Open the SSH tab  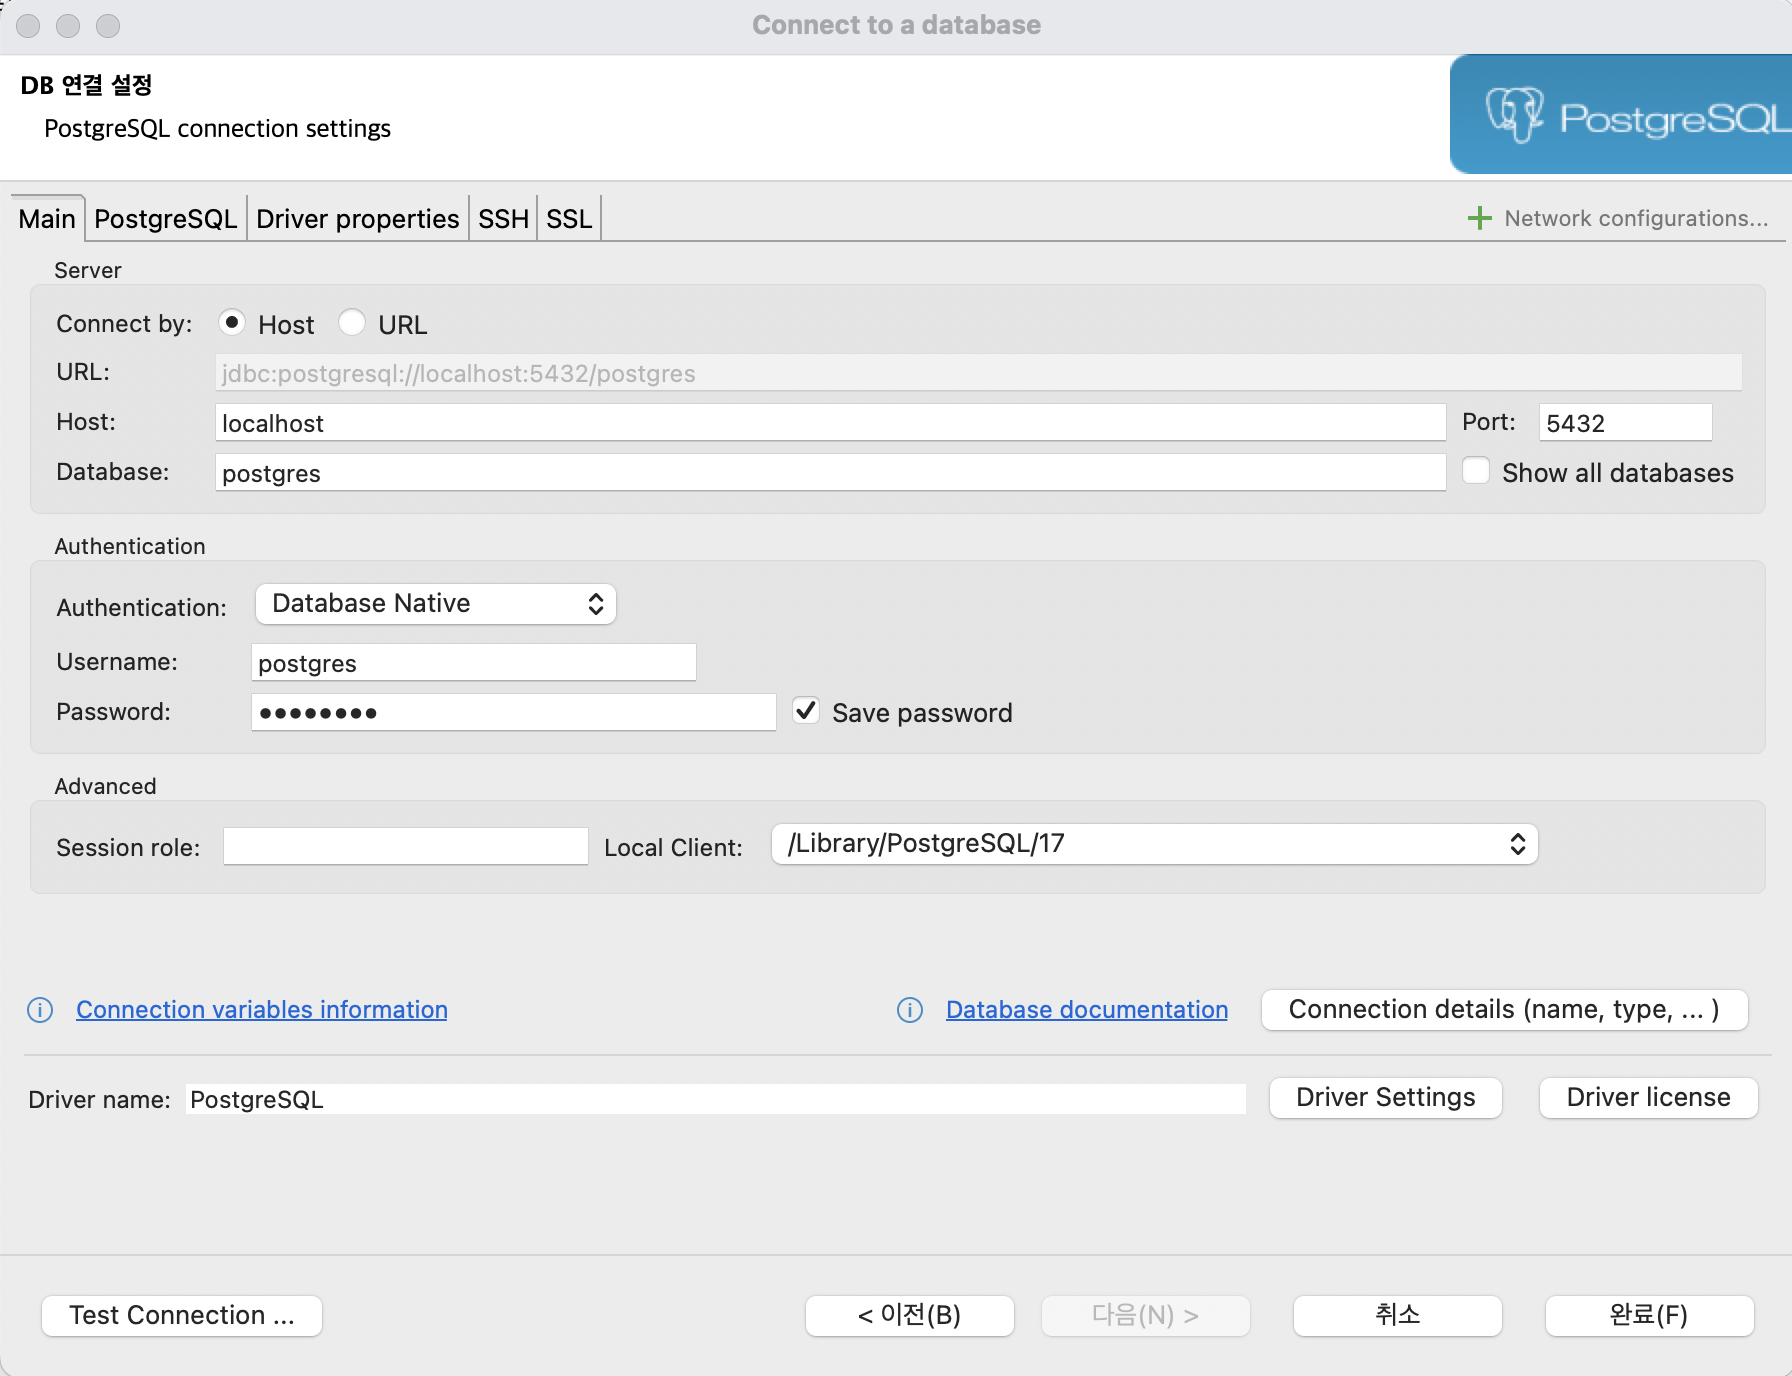(503, 219)
